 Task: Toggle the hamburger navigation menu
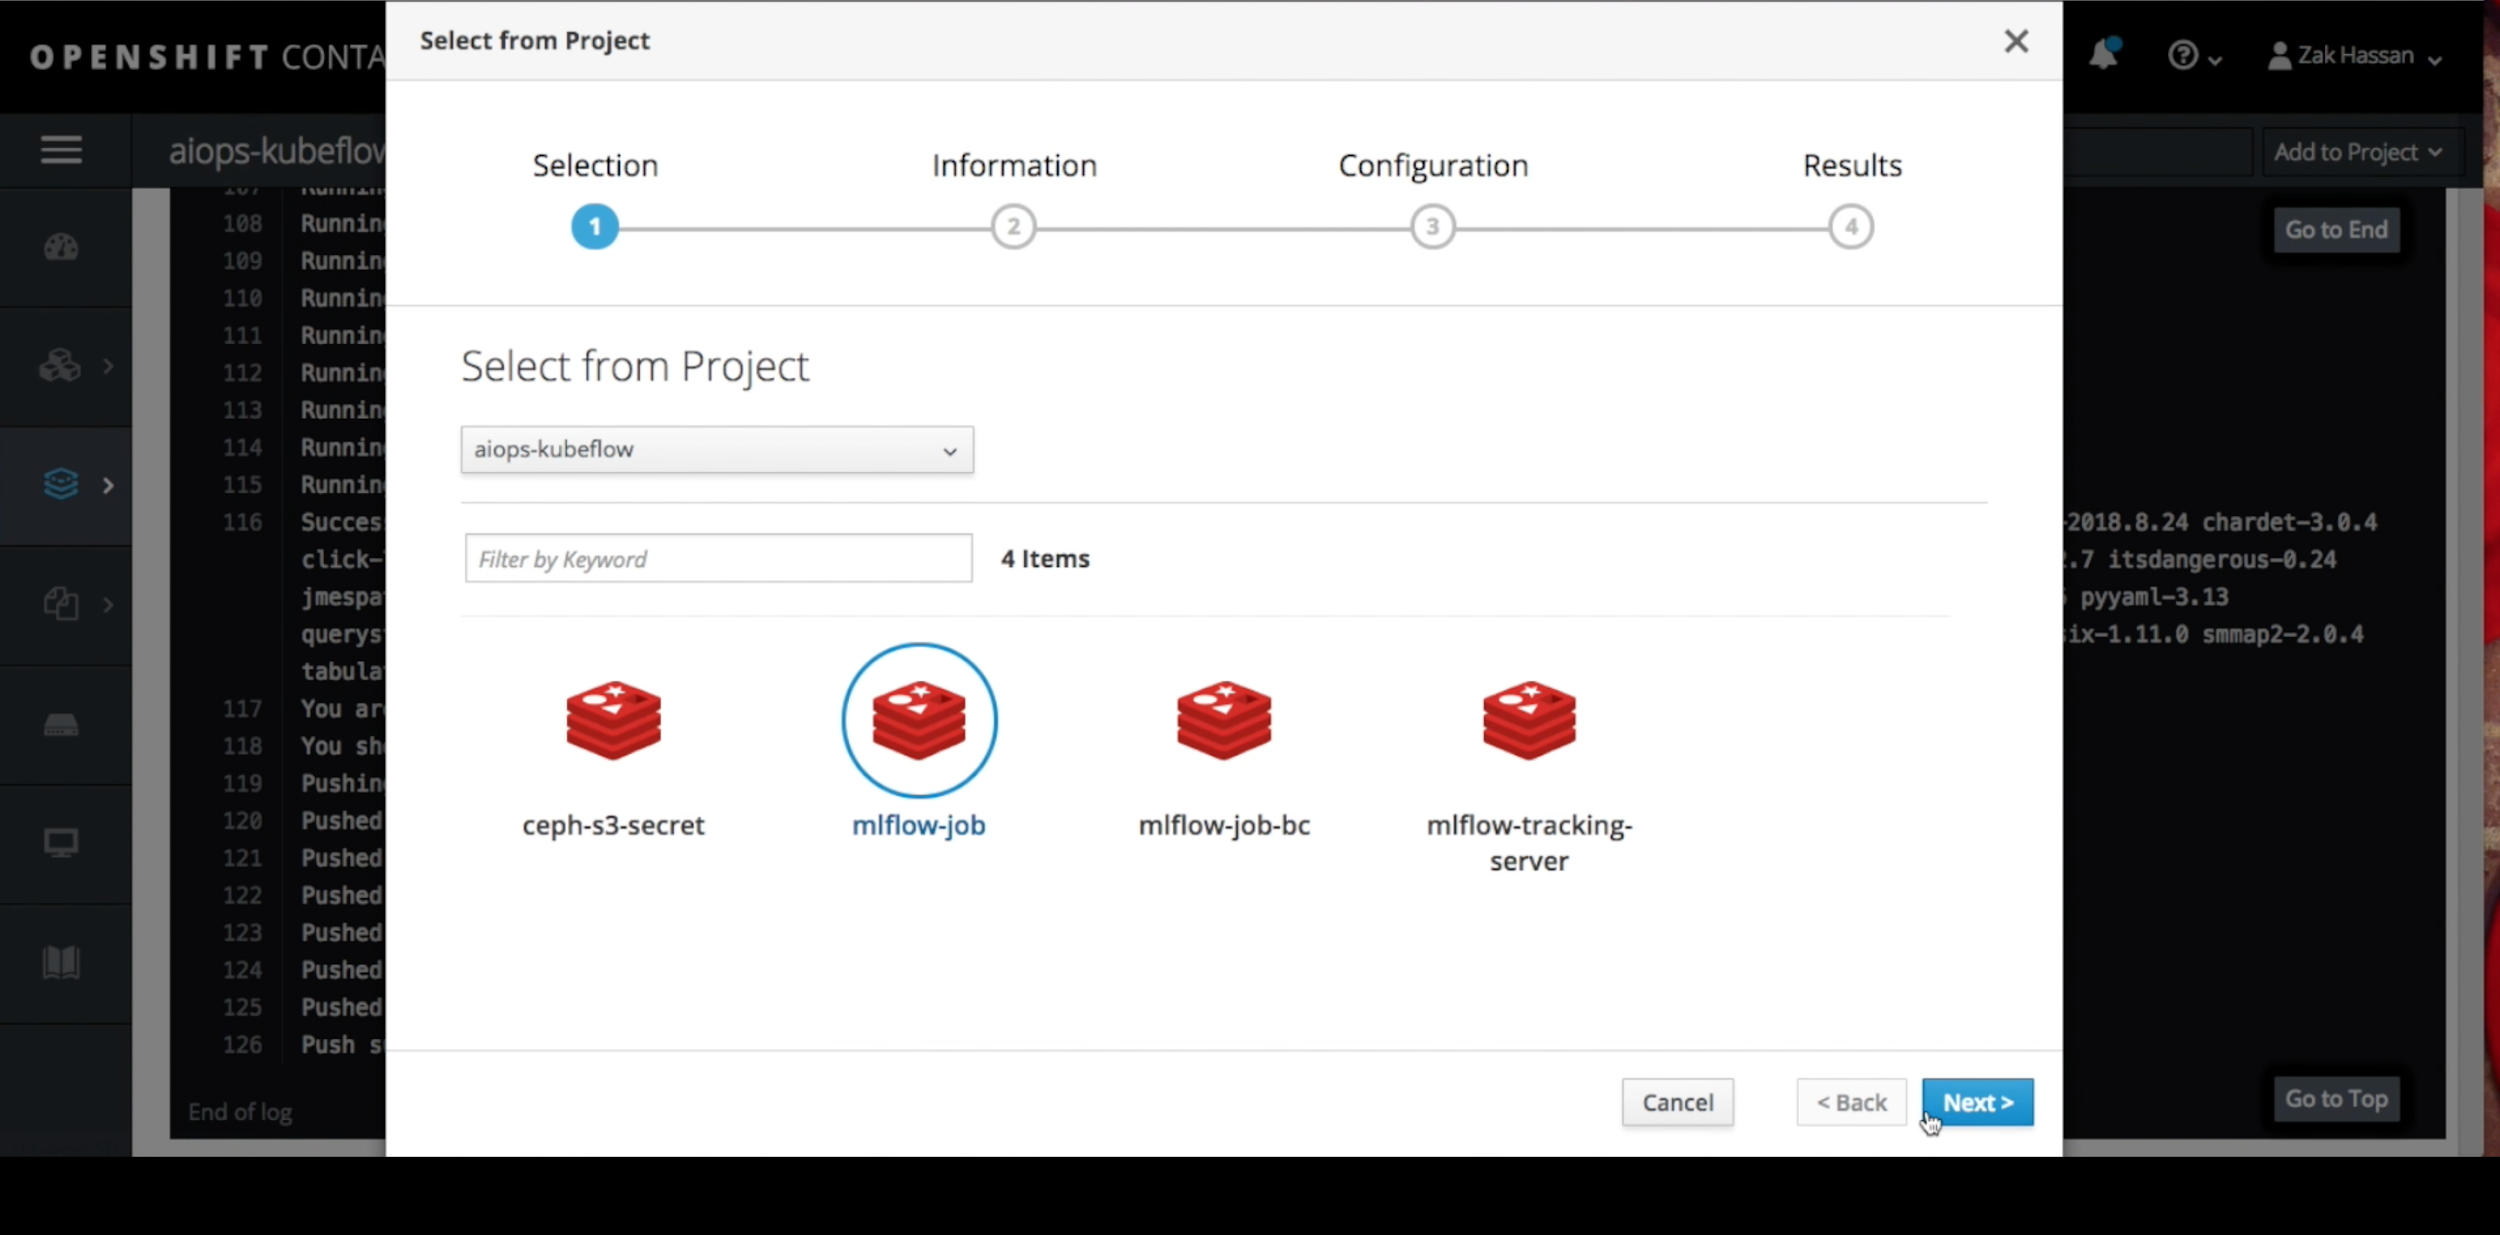coord(61,150)
